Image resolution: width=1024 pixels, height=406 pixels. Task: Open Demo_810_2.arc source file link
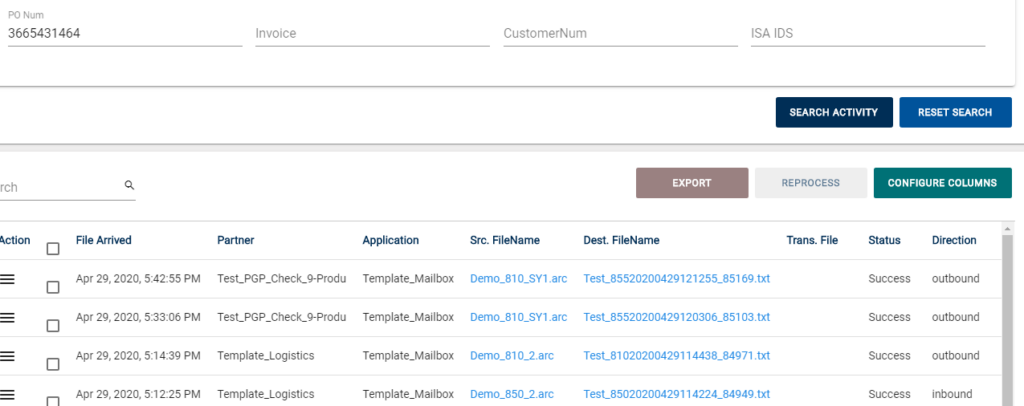pyautogui.click(x=512, y=356)
